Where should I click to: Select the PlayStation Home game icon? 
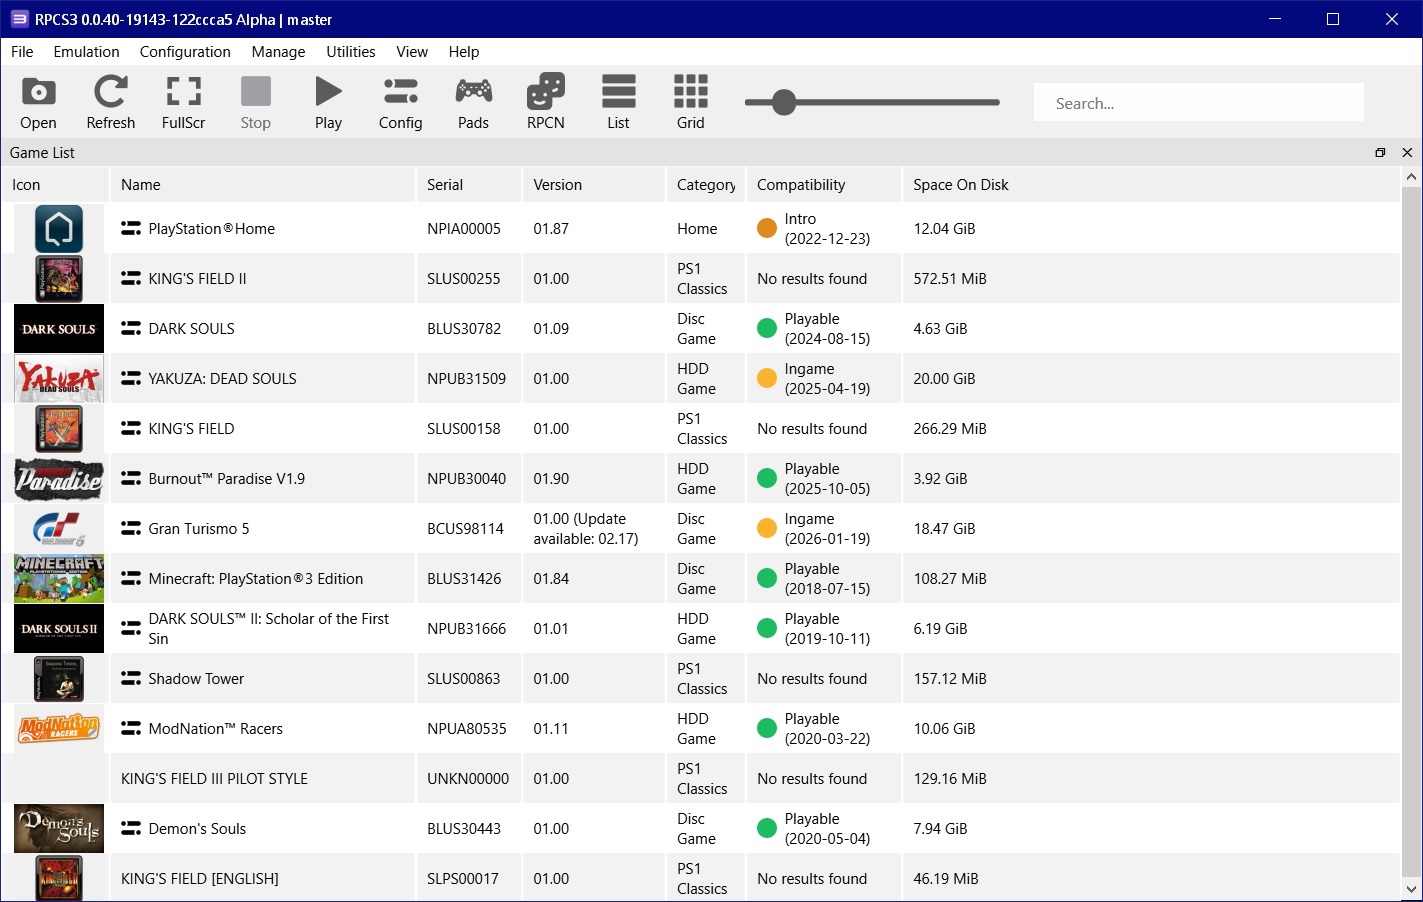[x=59, y=229]
